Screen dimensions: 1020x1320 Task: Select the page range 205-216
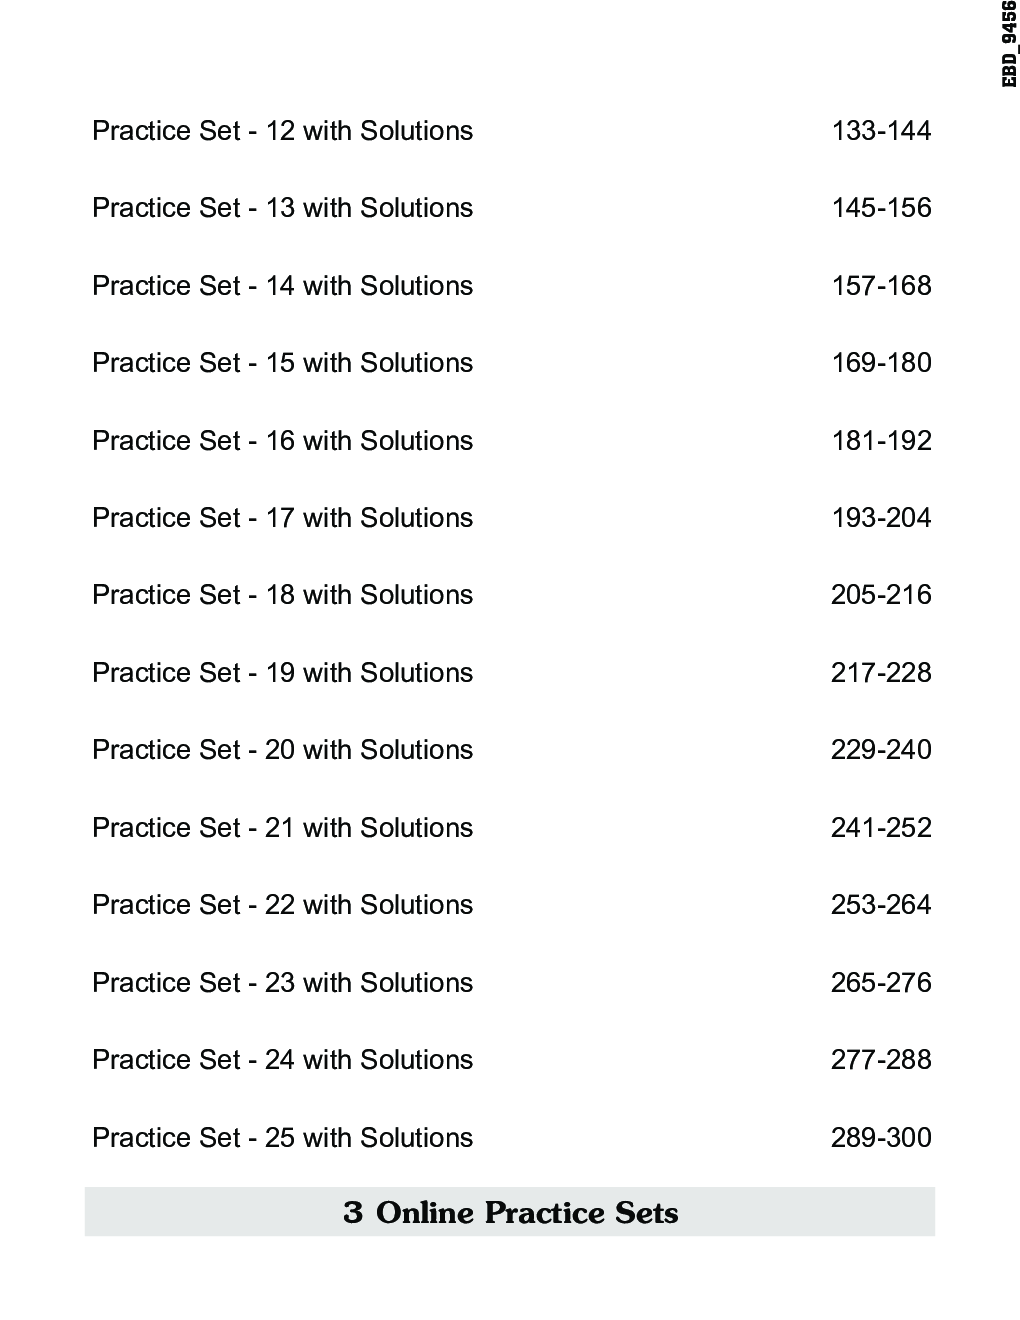(x=881, y=595)
